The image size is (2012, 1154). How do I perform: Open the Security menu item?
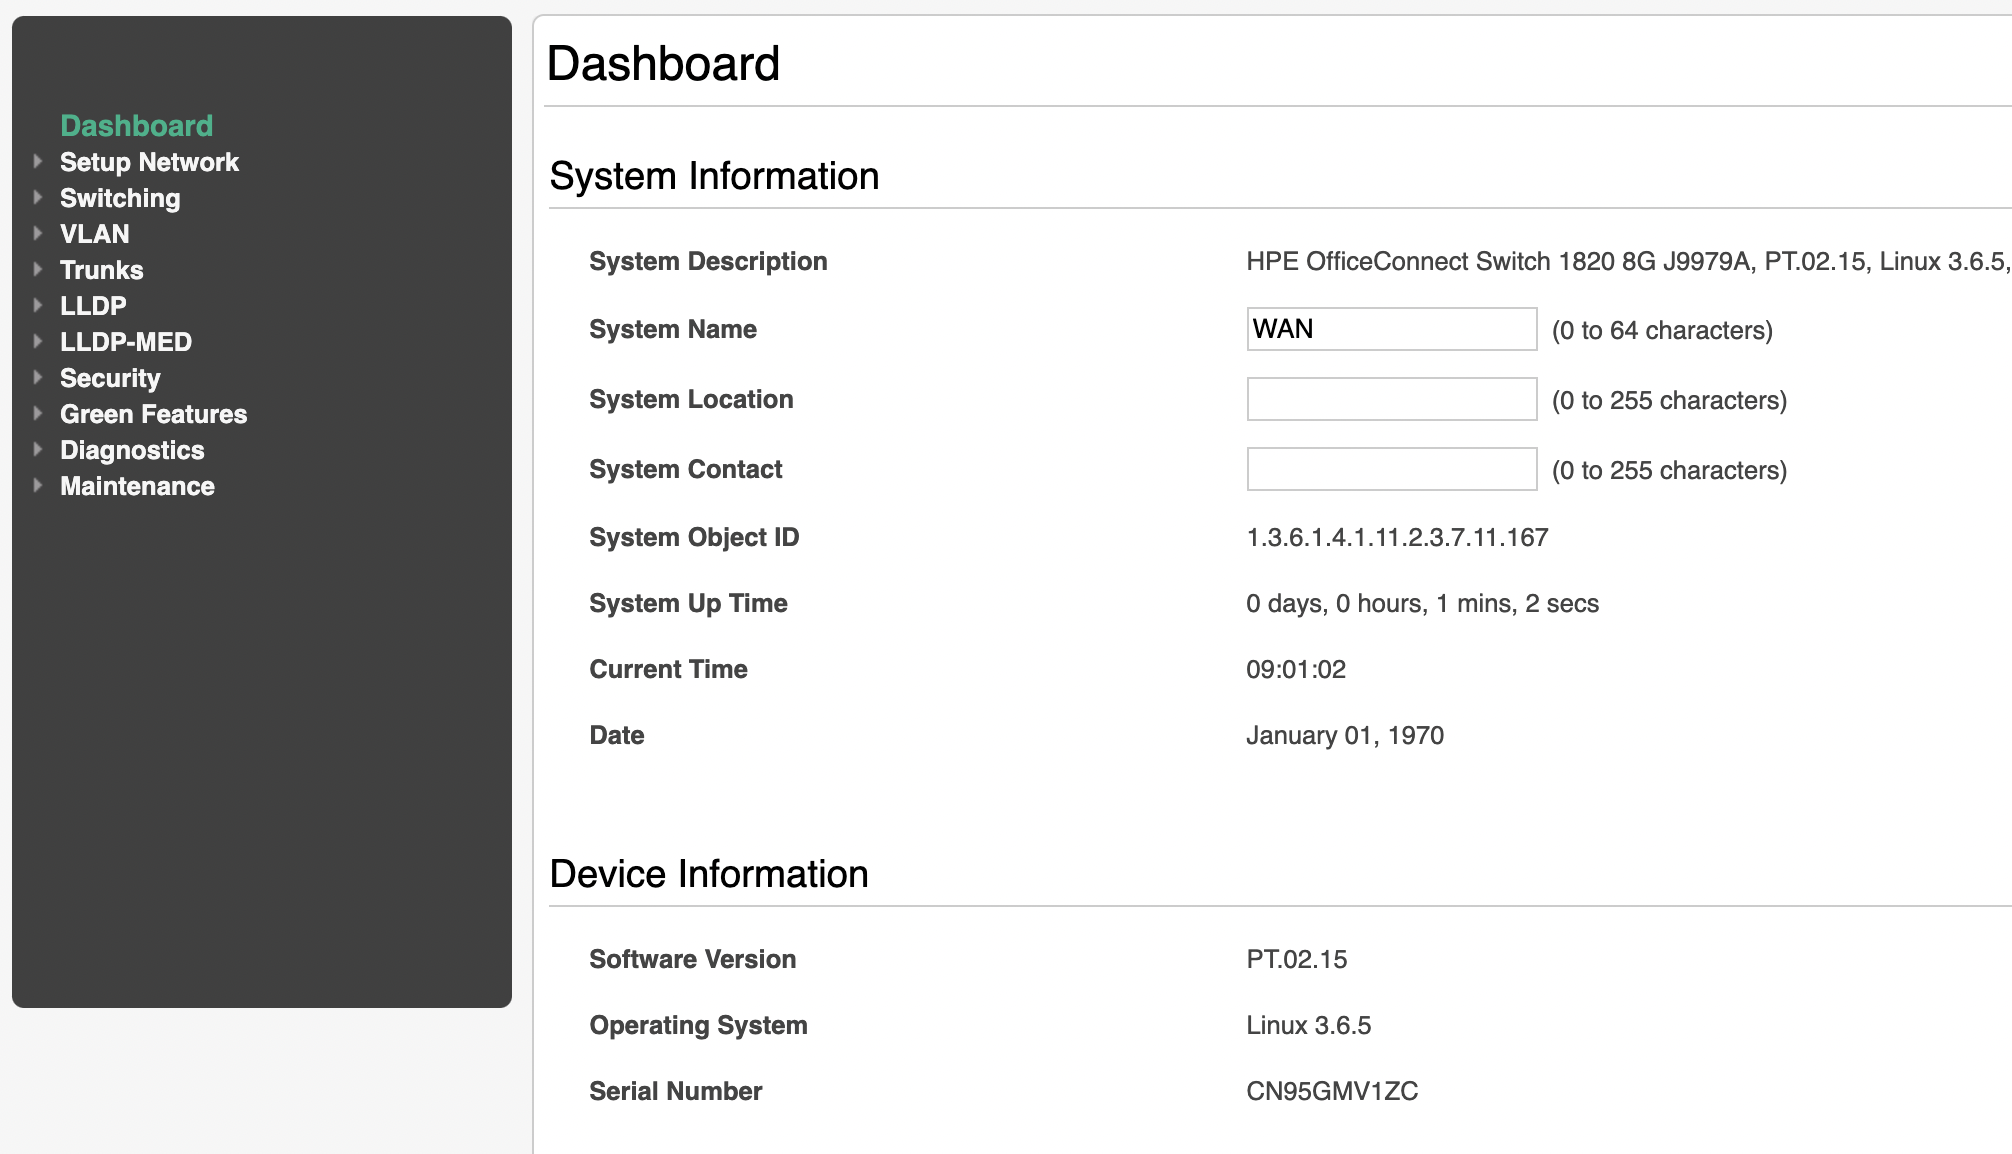click(x=110, y=378)
